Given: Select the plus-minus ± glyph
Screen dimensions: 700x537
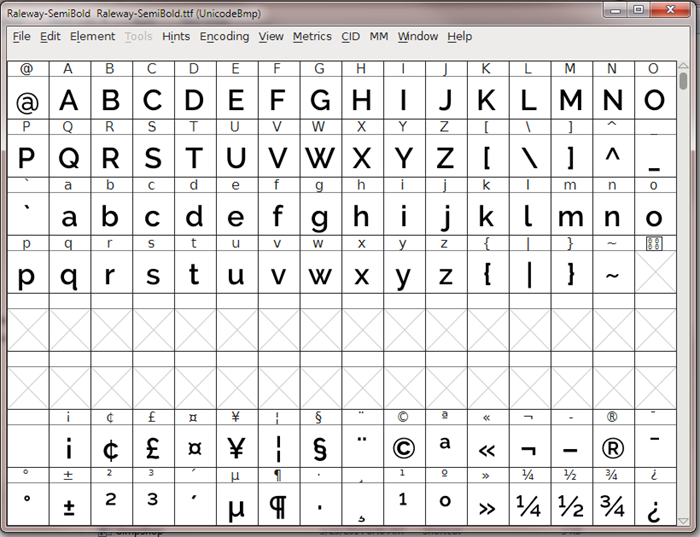Looking at the screenshot, I should pyautogui.click(x=70, y=504).
